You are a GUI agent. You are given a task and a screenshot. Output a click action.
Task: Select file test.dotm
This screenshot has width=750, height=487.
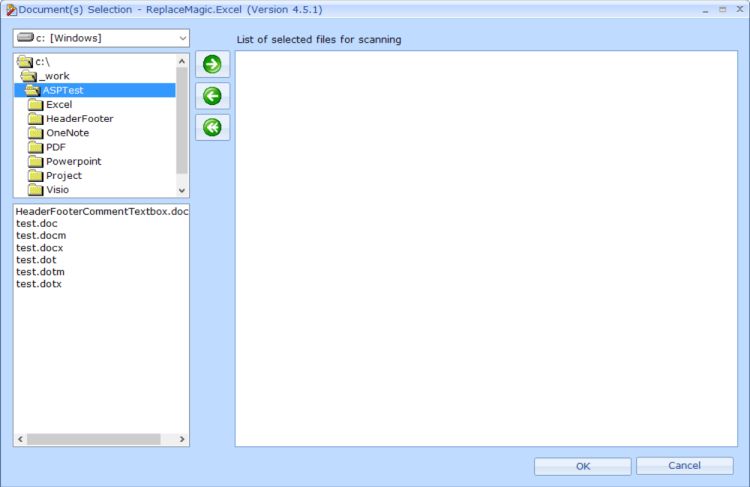click(40, 272)
